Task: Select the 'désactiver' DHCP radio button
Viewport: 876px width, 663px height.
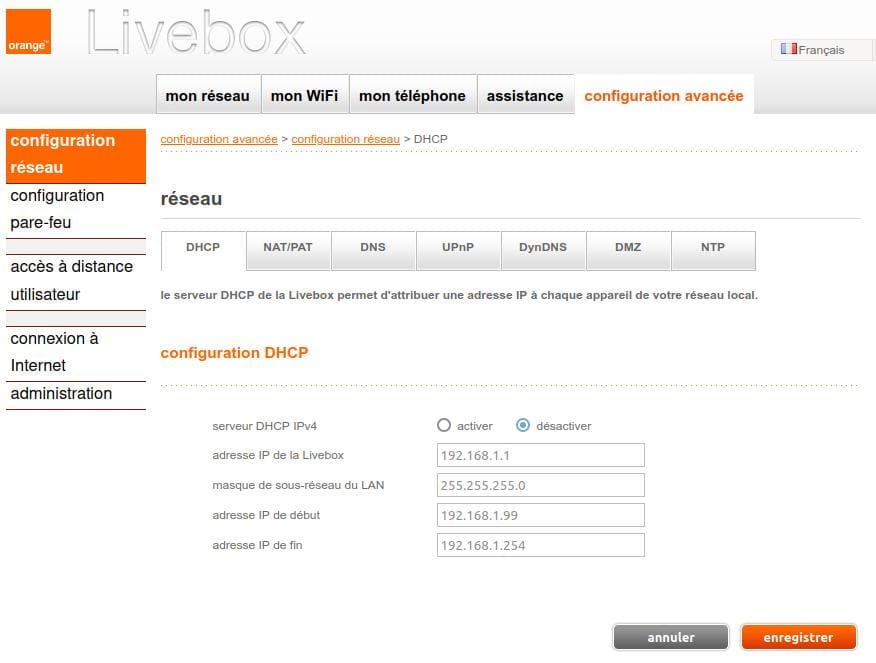Action: click(523, 425)
